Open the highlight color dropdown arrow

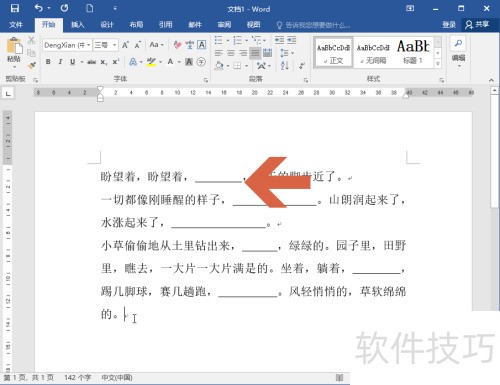[x=160, y=62]
